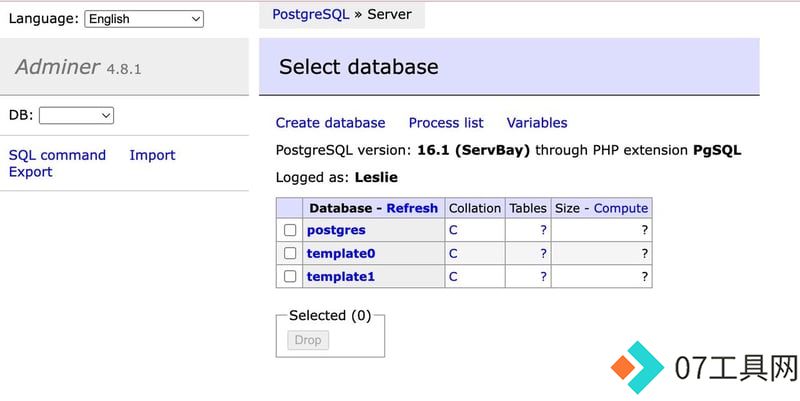The image size is (800, 401).
Task: Click the 4.8.1 version number
Action: pyautogui.click(x=123, y=69)
